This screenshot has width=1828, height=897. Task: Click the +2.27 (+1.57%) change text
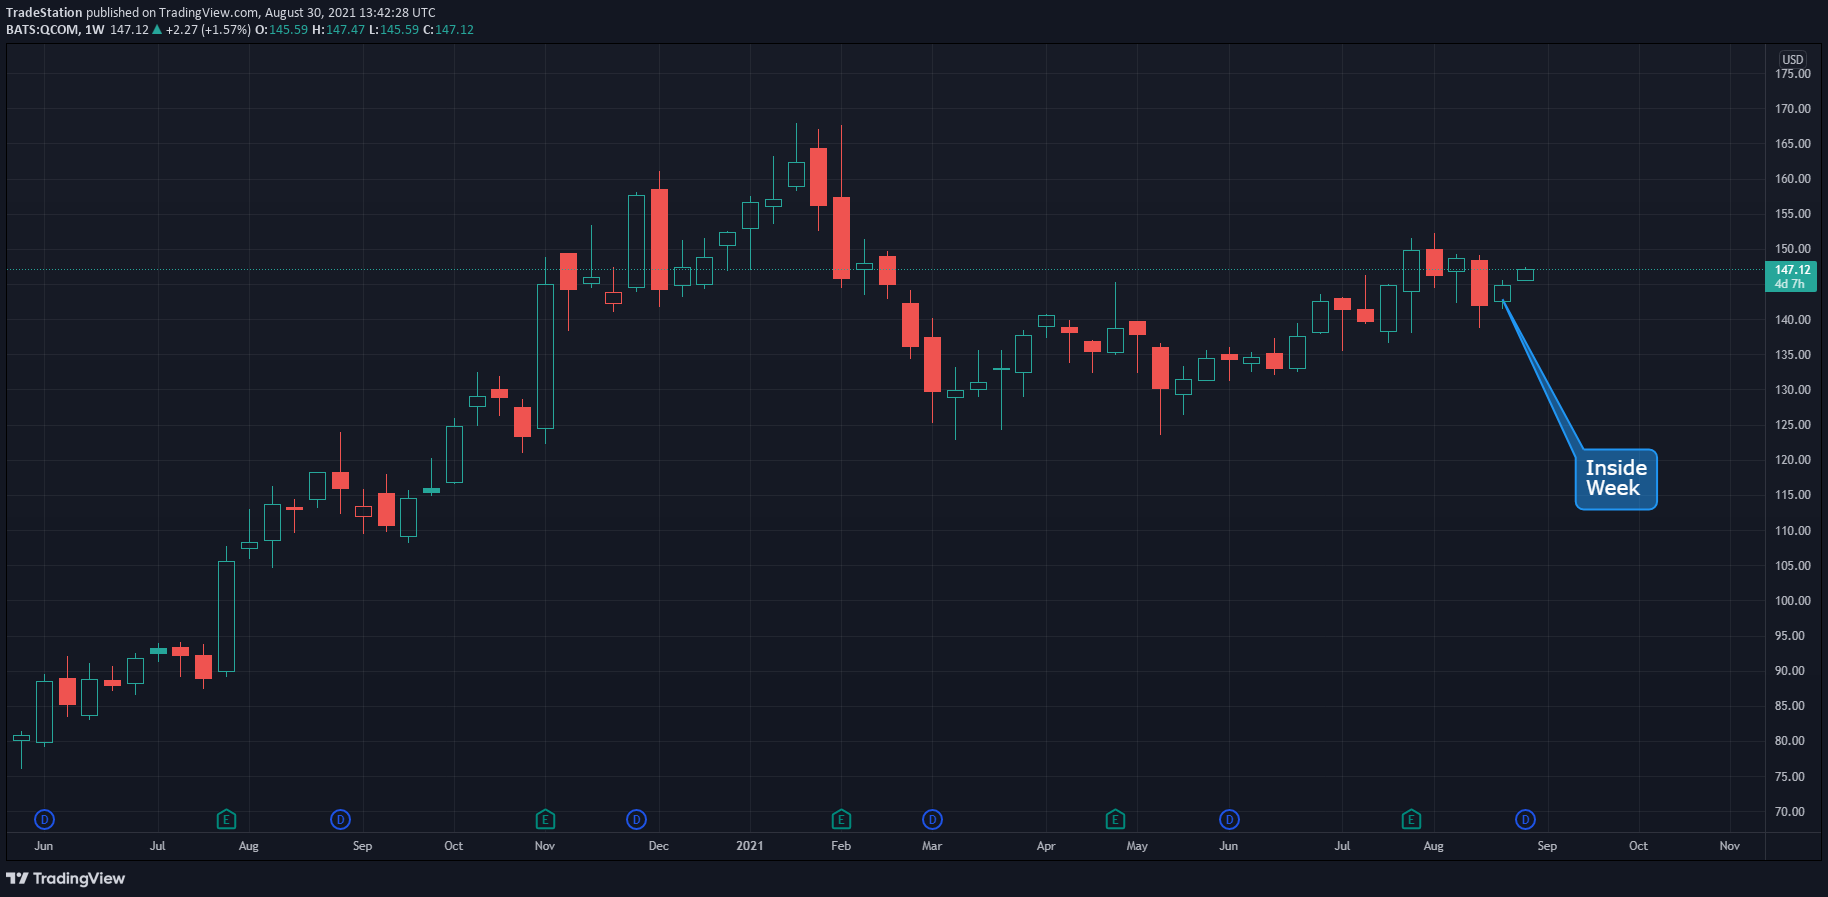(x=208, y=30)
